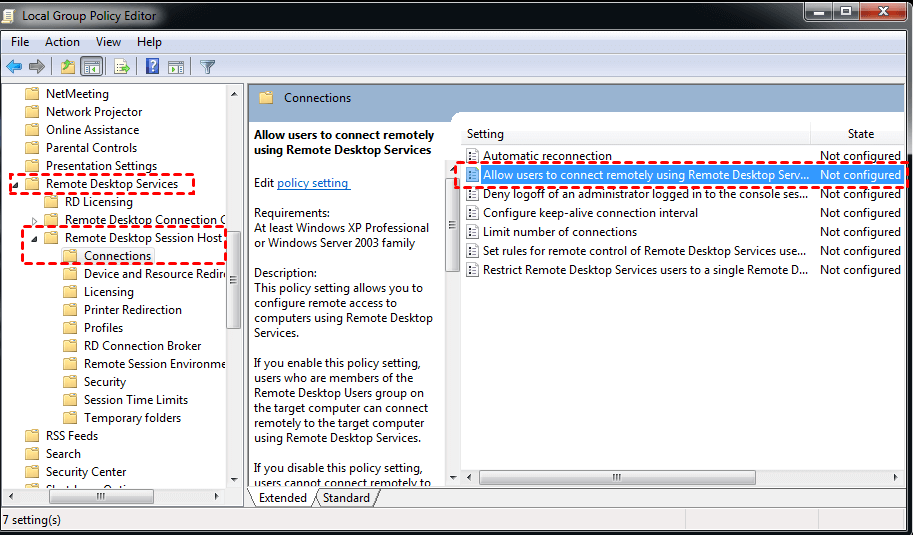Image resolution: width=913 pixels, height=535 pixels.
Task: Sort list by State column header
Action: 860,134
